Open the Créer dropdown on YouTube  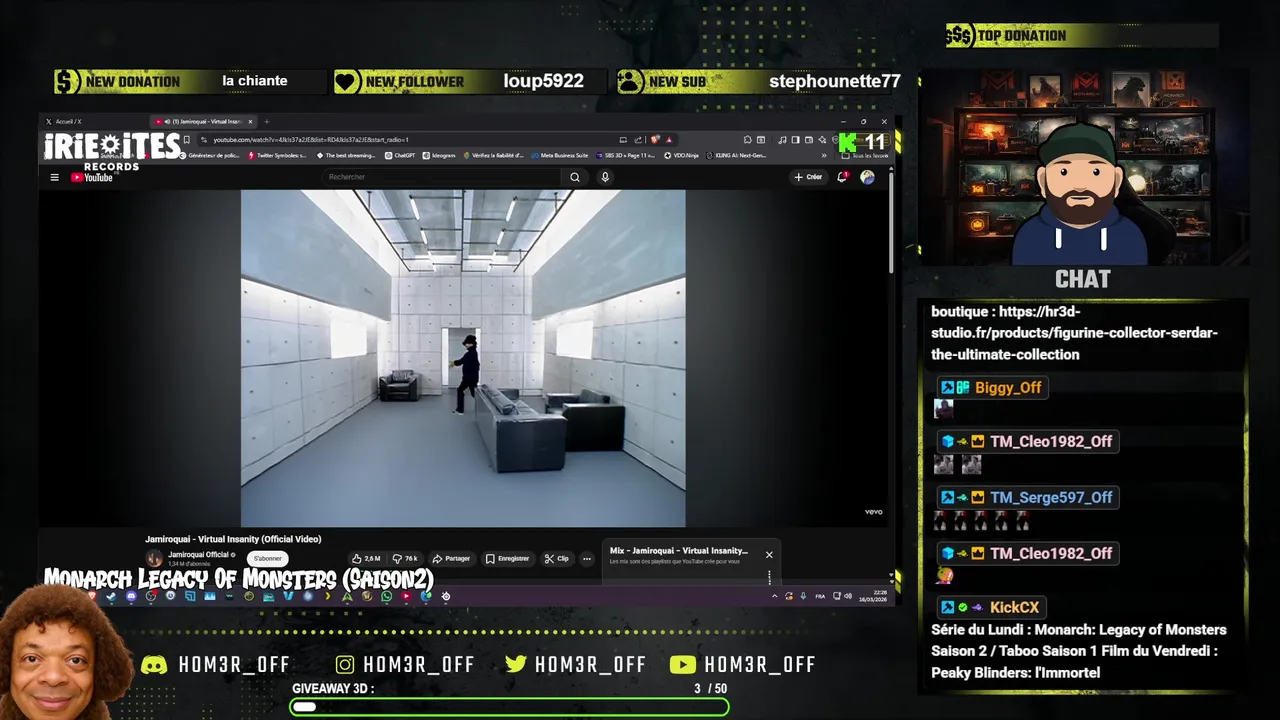pyautogui.click(x=808, y=177)
